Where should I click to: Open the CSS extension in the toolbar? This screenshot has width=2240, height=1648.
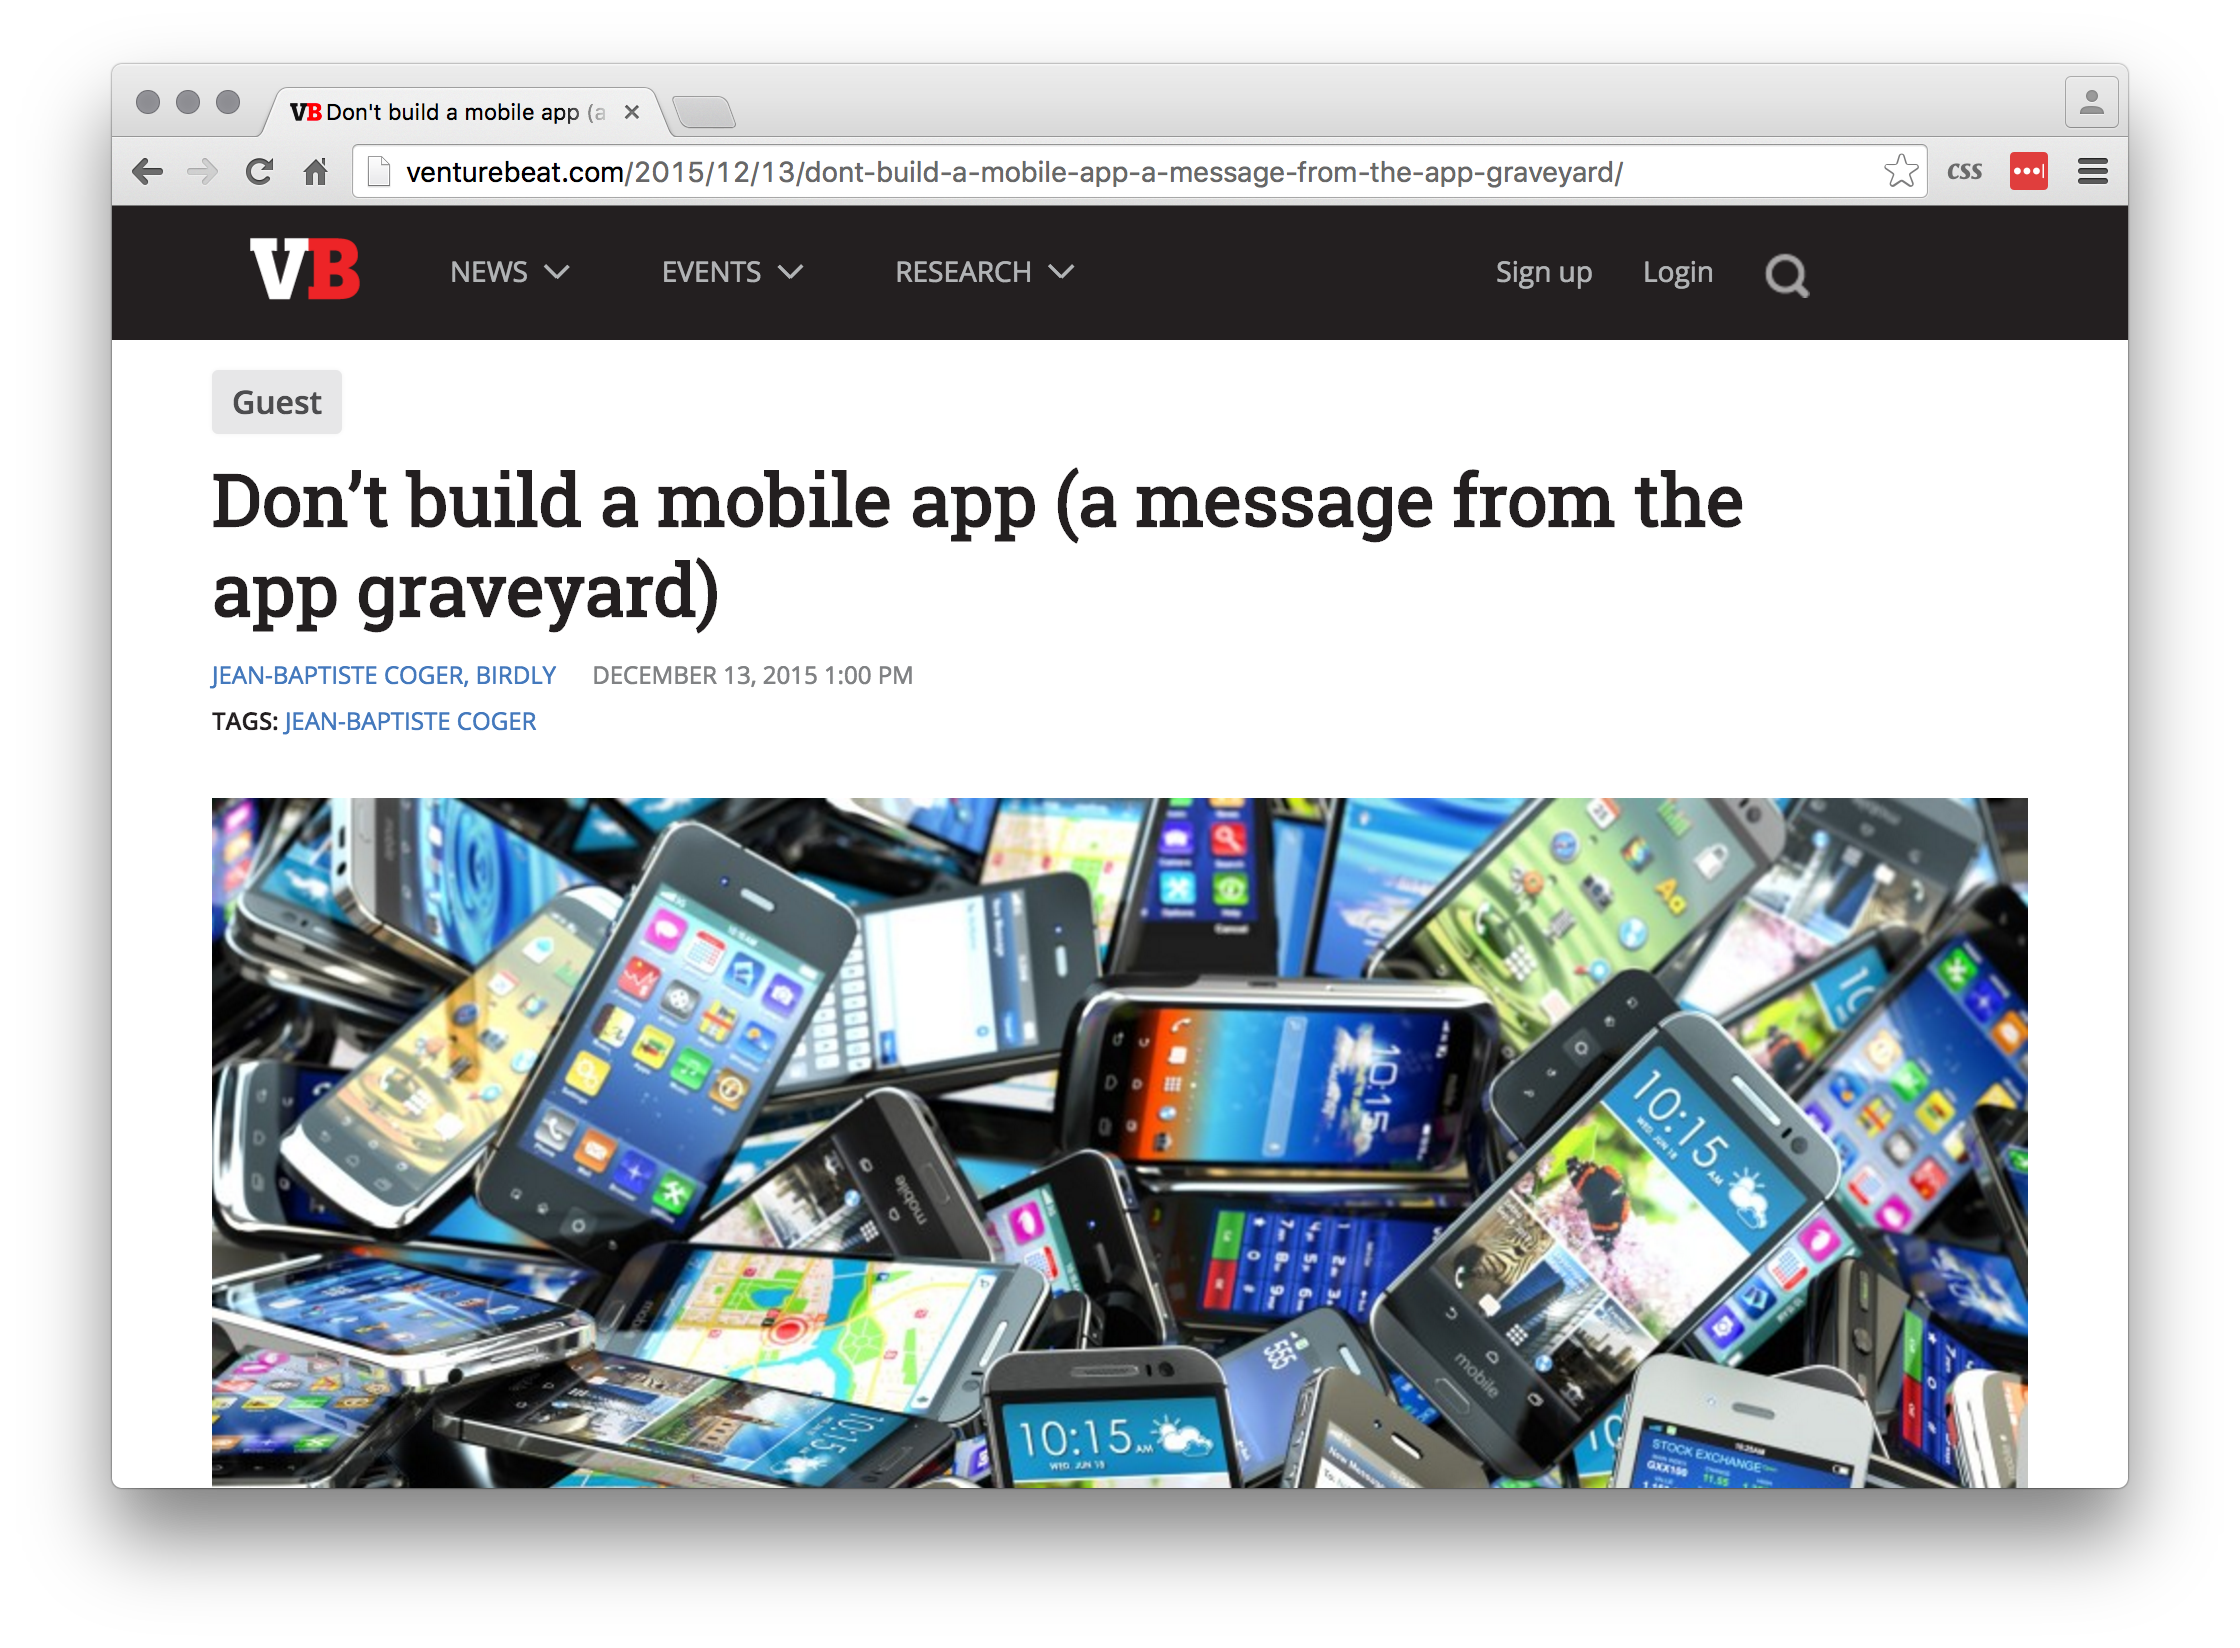coord(1964,170)
